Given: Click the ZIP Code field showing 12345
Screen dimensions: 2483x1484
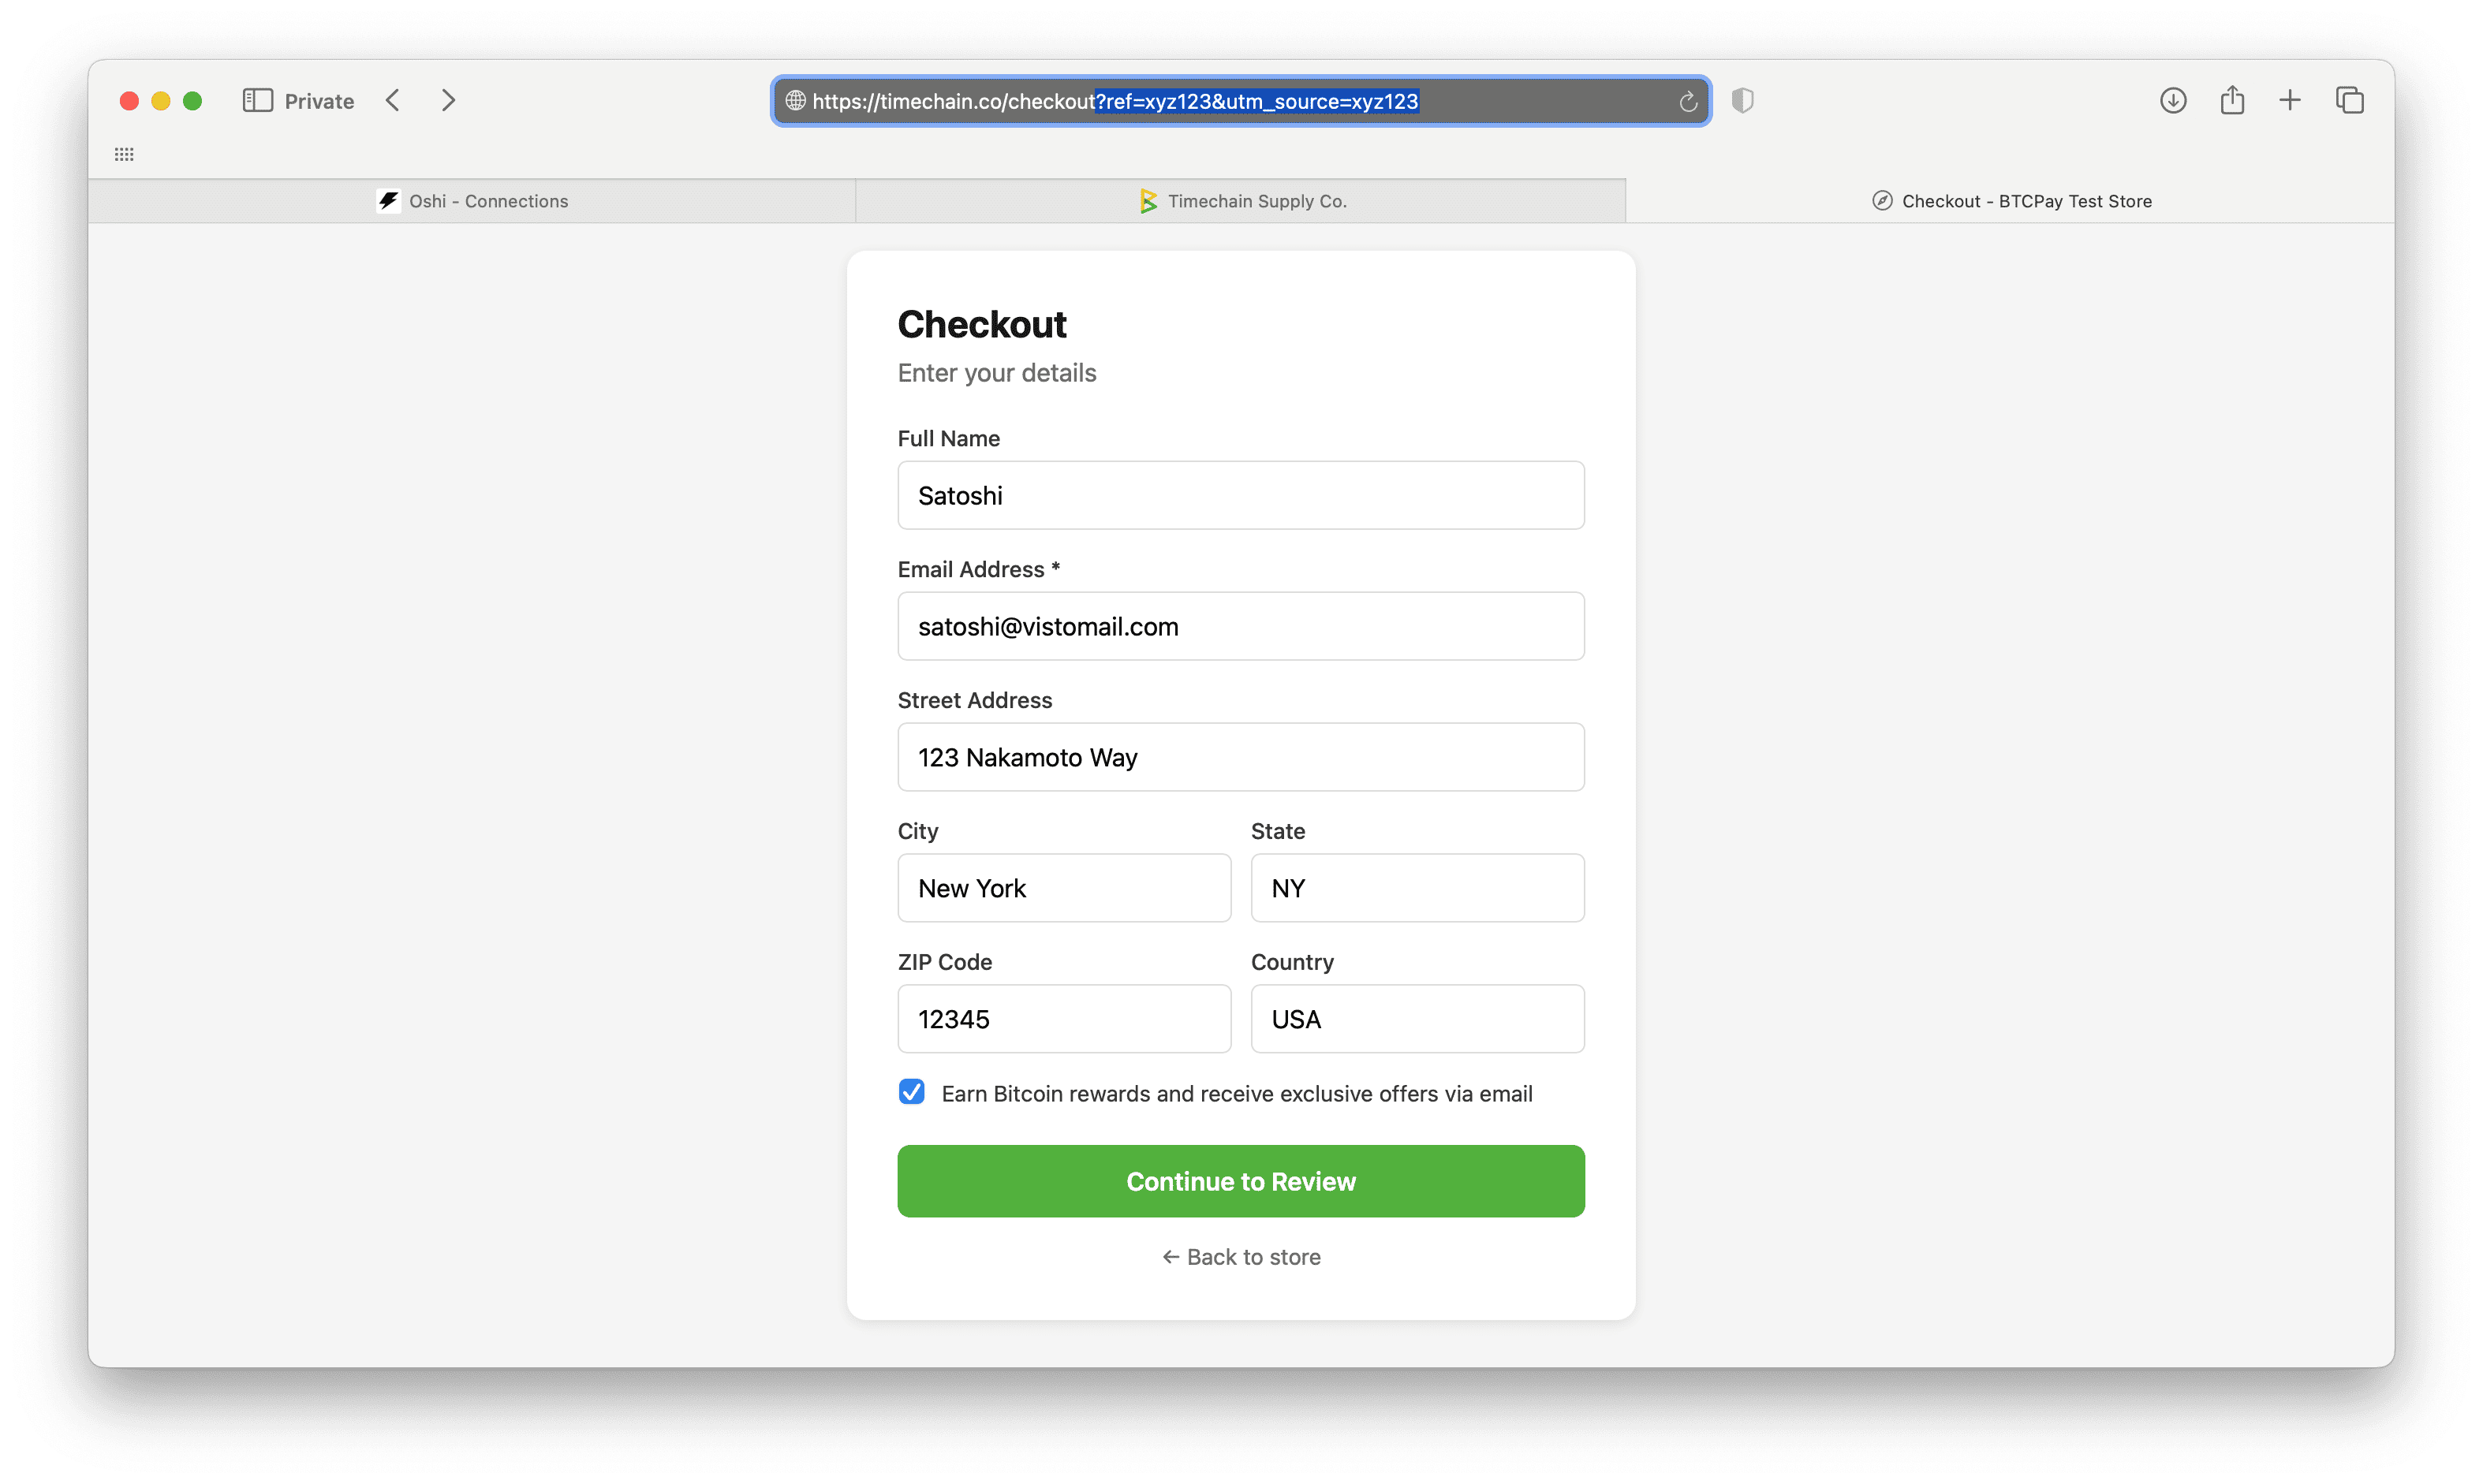Looking at the screenshot, I should 1063,1018.
